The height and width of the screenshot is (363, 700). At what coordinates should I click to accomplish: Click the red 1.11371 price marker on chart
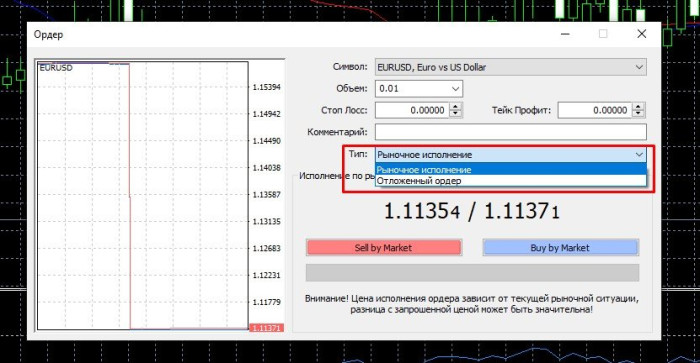pos(267,328)
